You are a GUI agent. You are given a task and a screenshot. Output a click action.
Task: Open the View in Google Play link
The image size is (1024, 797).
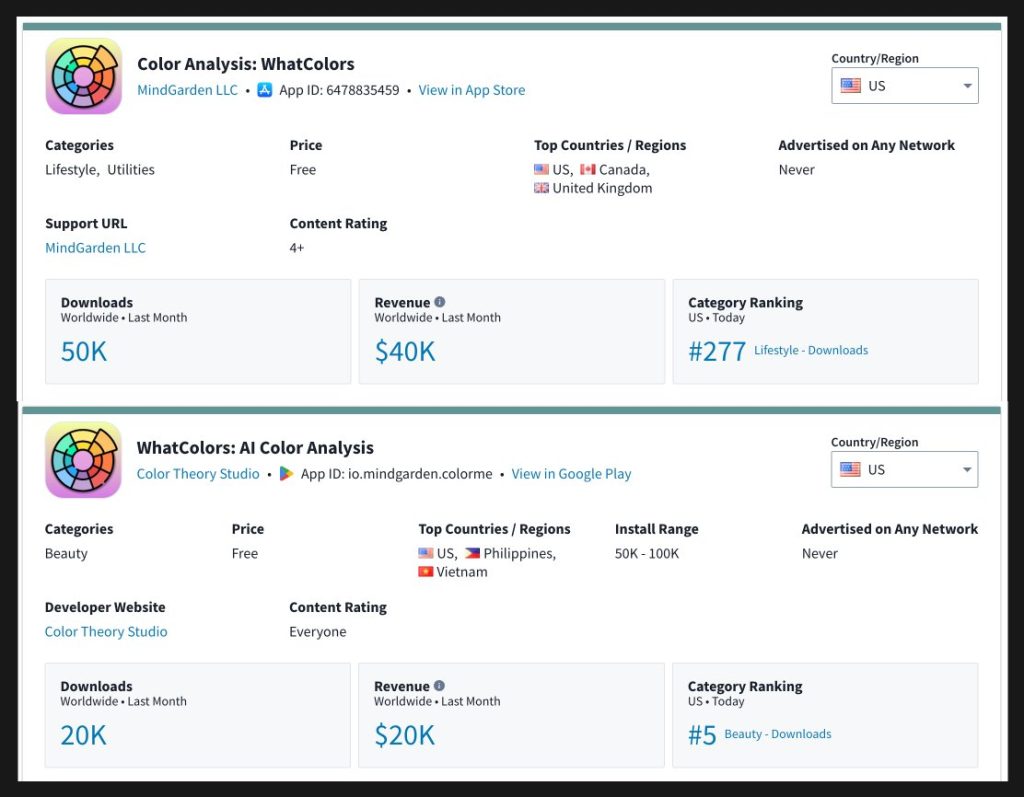pyautogui.click(x=571, y=474)
